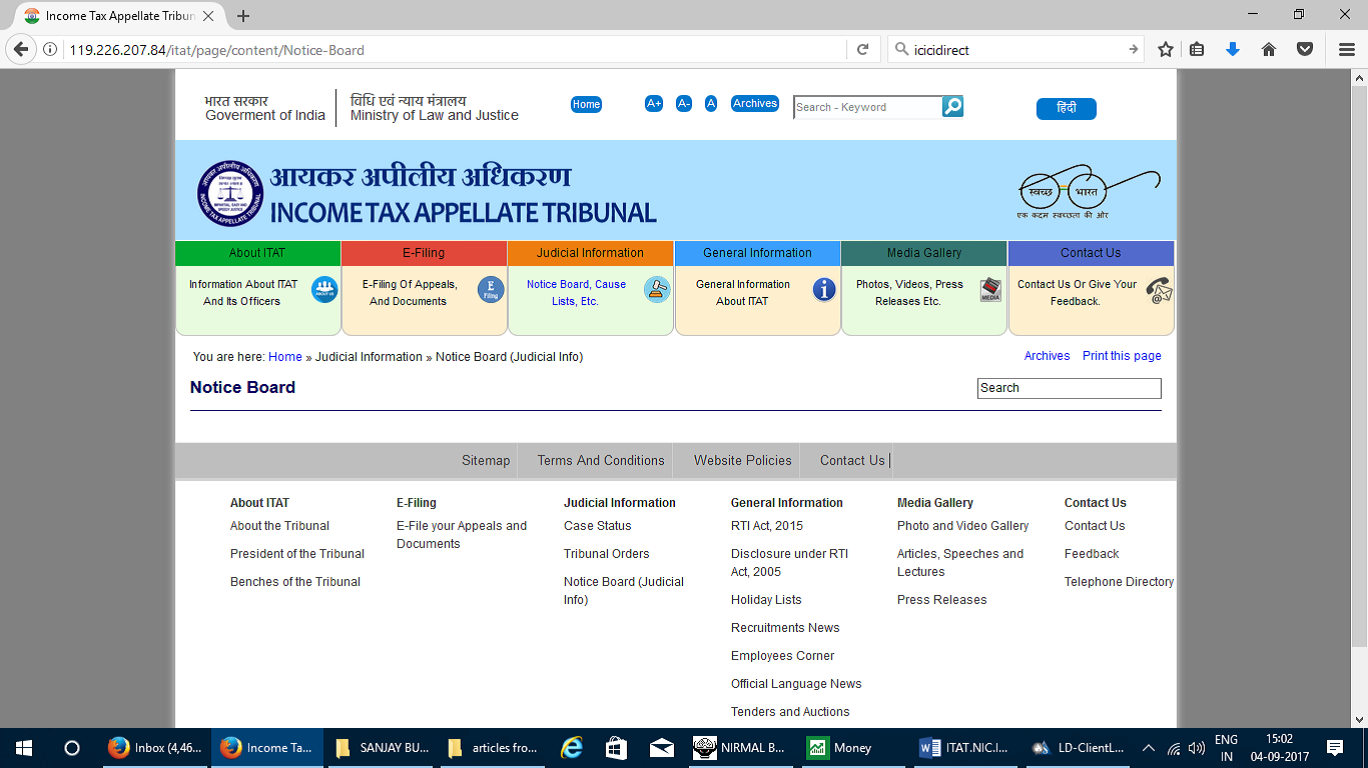Show hidden system tray icons chevron
The image size is (1368, 768).
pyautogui.click(x=1148, y=748)
